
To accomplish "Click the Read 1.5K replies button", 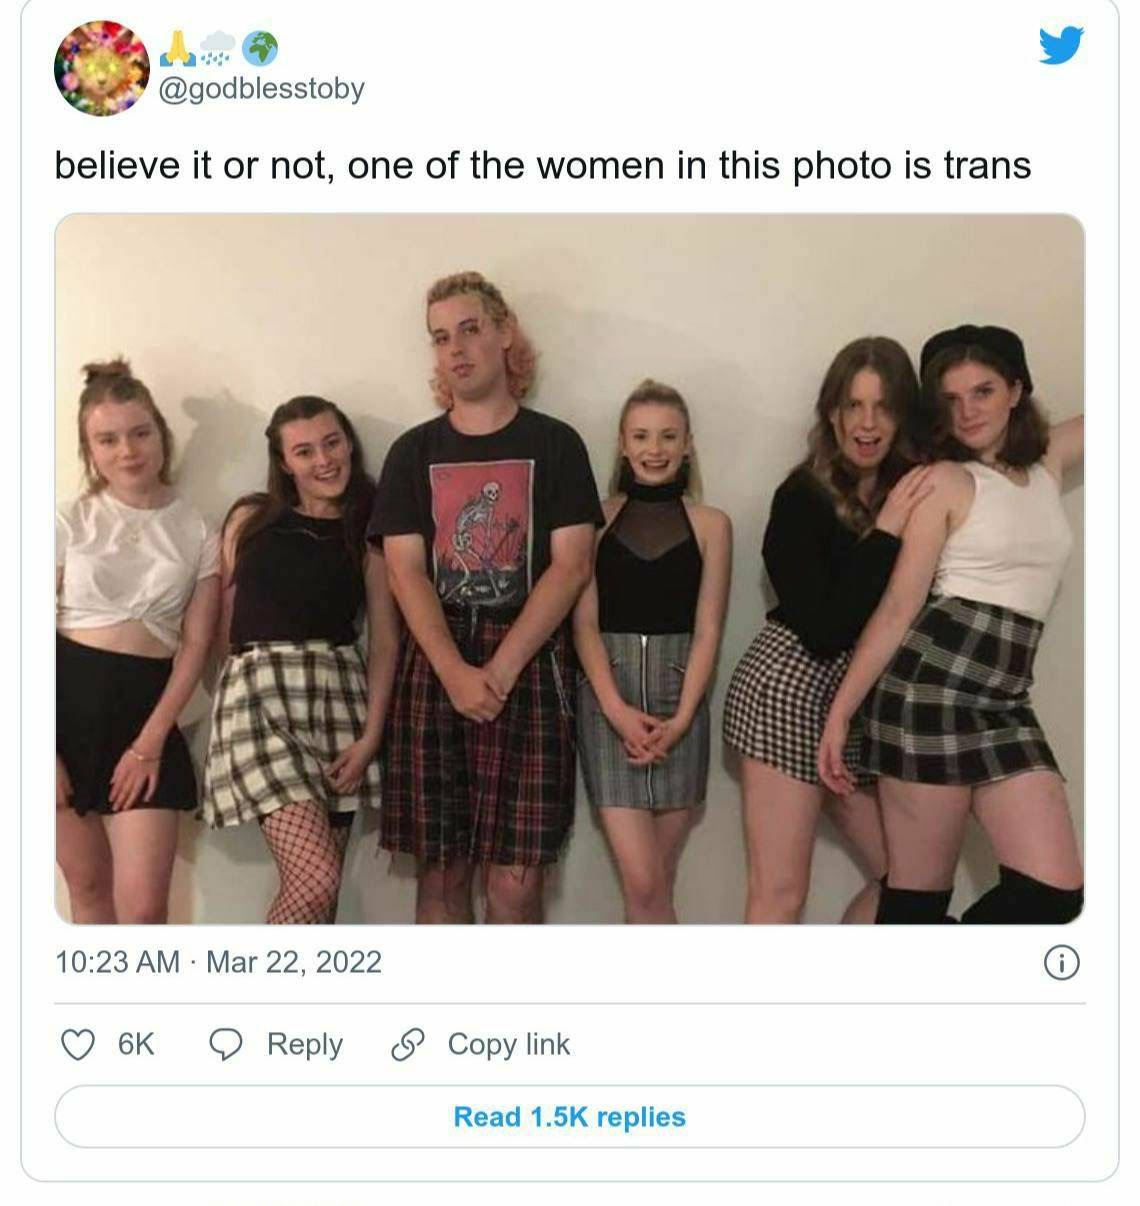I will point(570,1117).
